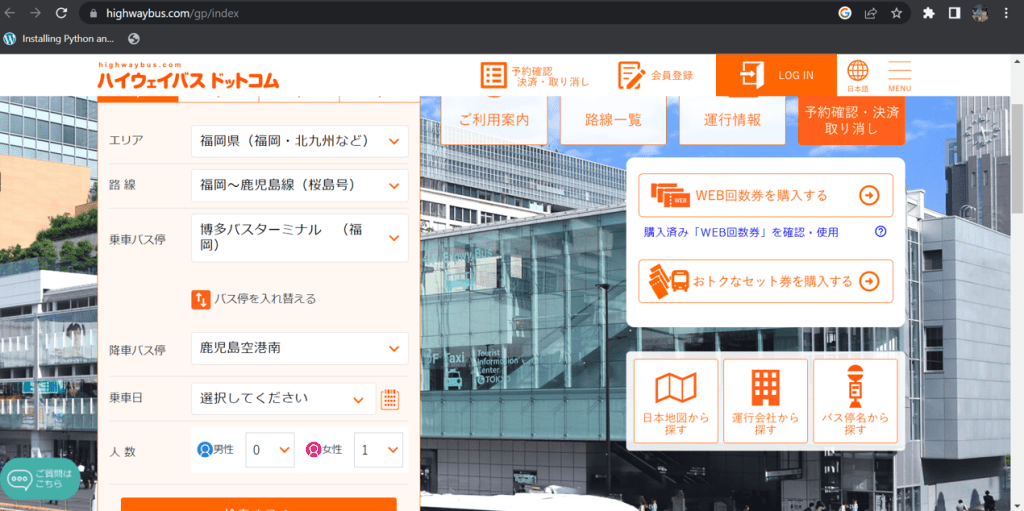Open the 運行情報 service information tab
This screenshot has height=511, width=1024.
pyautogui.click(x=732, y=120)
